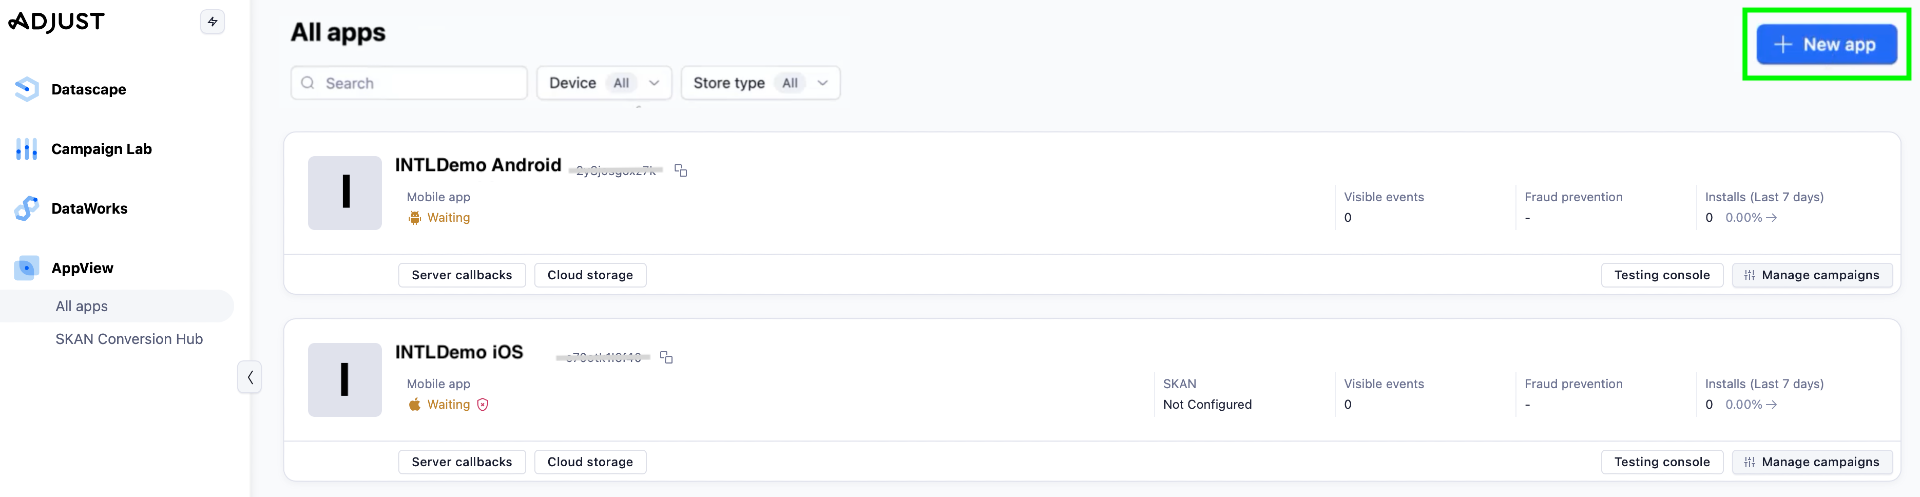Copy the INTLDemo Android app token

pos(681,171)
